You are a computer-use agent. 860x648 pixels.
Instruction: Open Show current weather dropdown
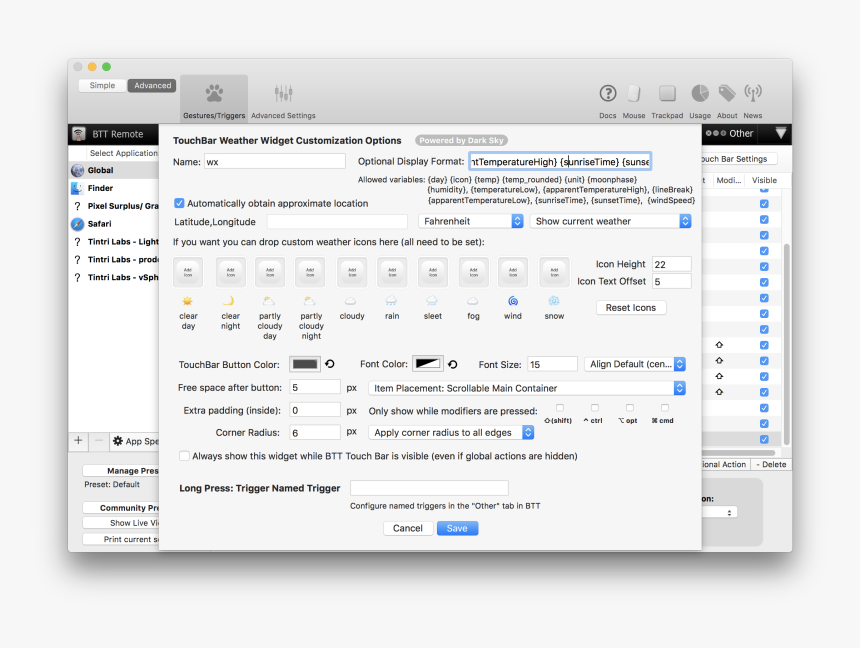click(610, 221)
